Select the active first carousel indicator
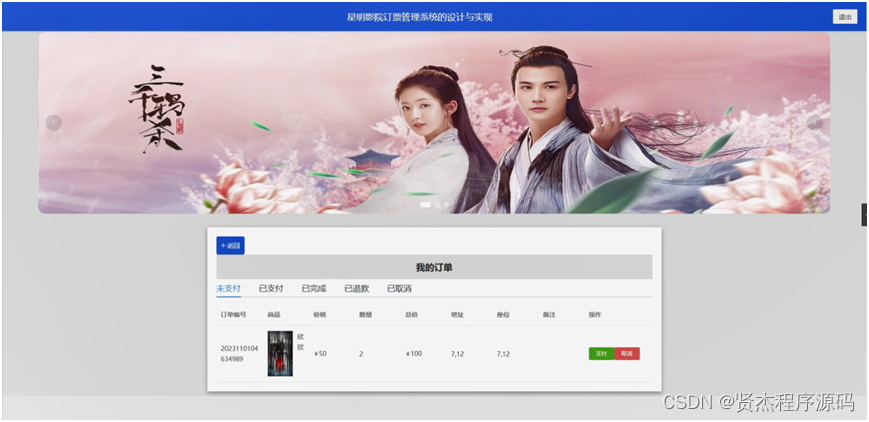This screenshot has height=422, width=869. point(426,205)
